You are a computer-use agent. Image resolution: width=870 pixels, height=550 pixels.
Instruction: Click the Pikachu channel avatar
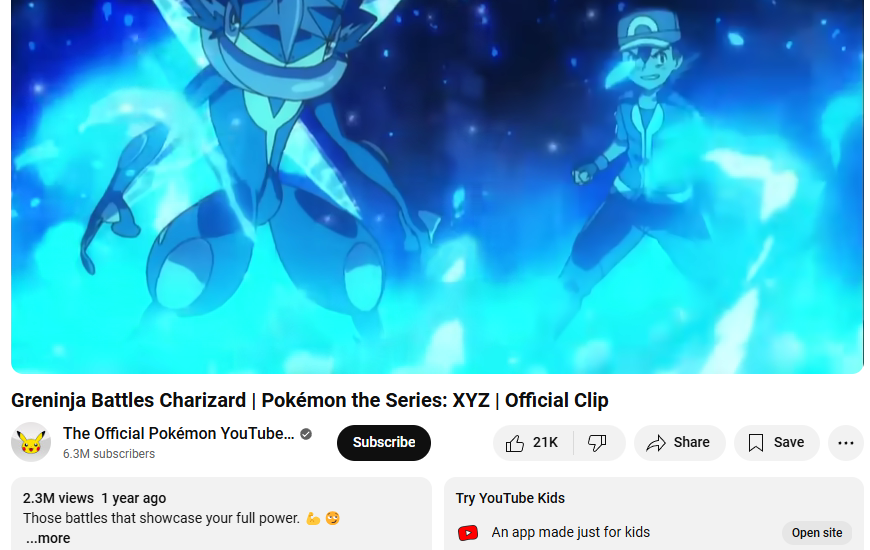tap(31, 442)
